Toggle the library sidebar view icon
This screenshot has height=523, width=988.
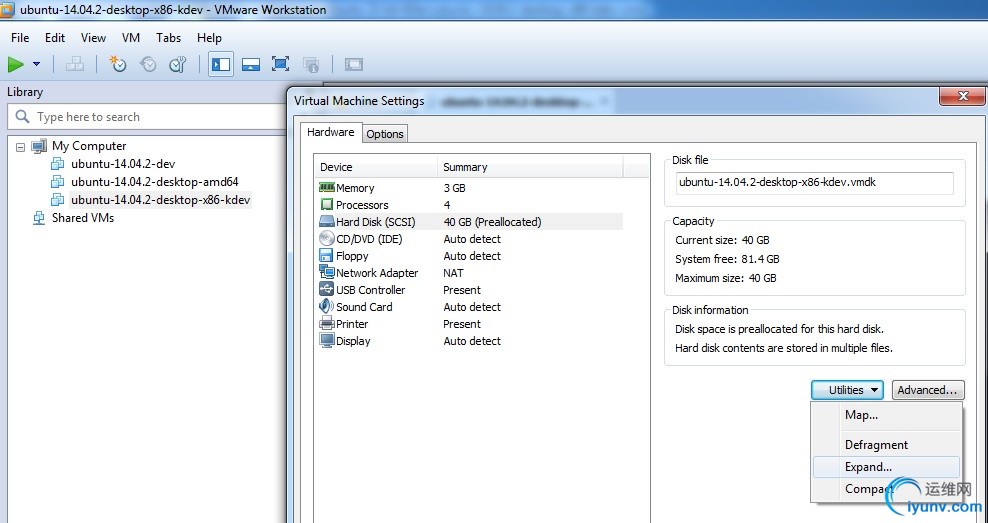pos(221,64)
